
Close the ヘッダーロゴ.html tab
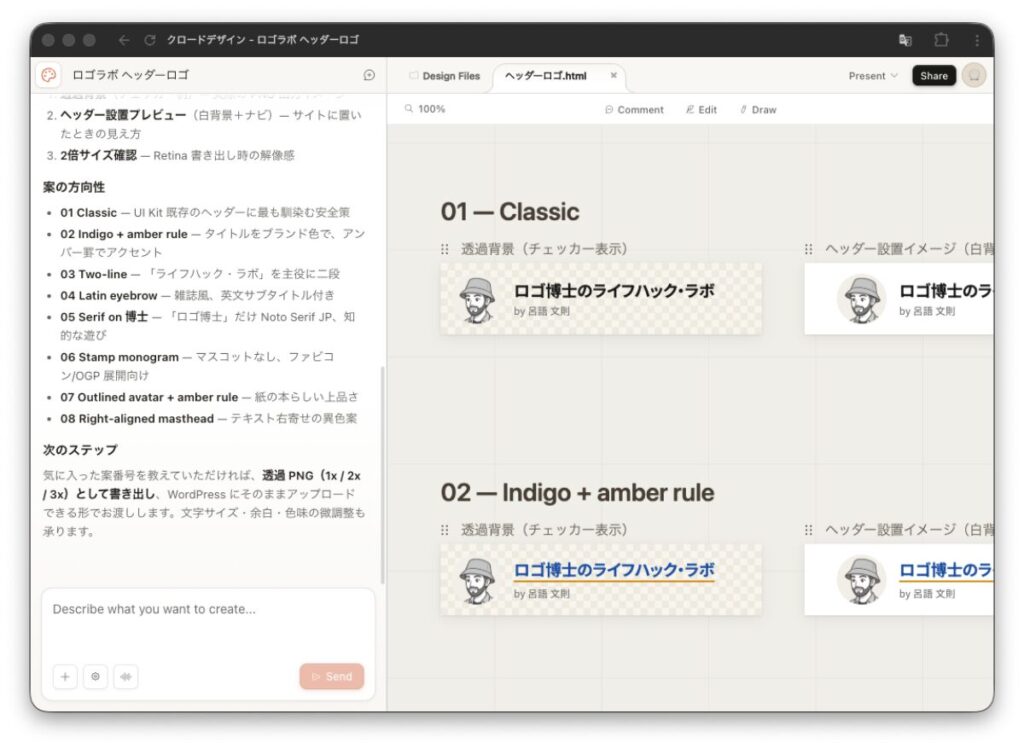613,76
